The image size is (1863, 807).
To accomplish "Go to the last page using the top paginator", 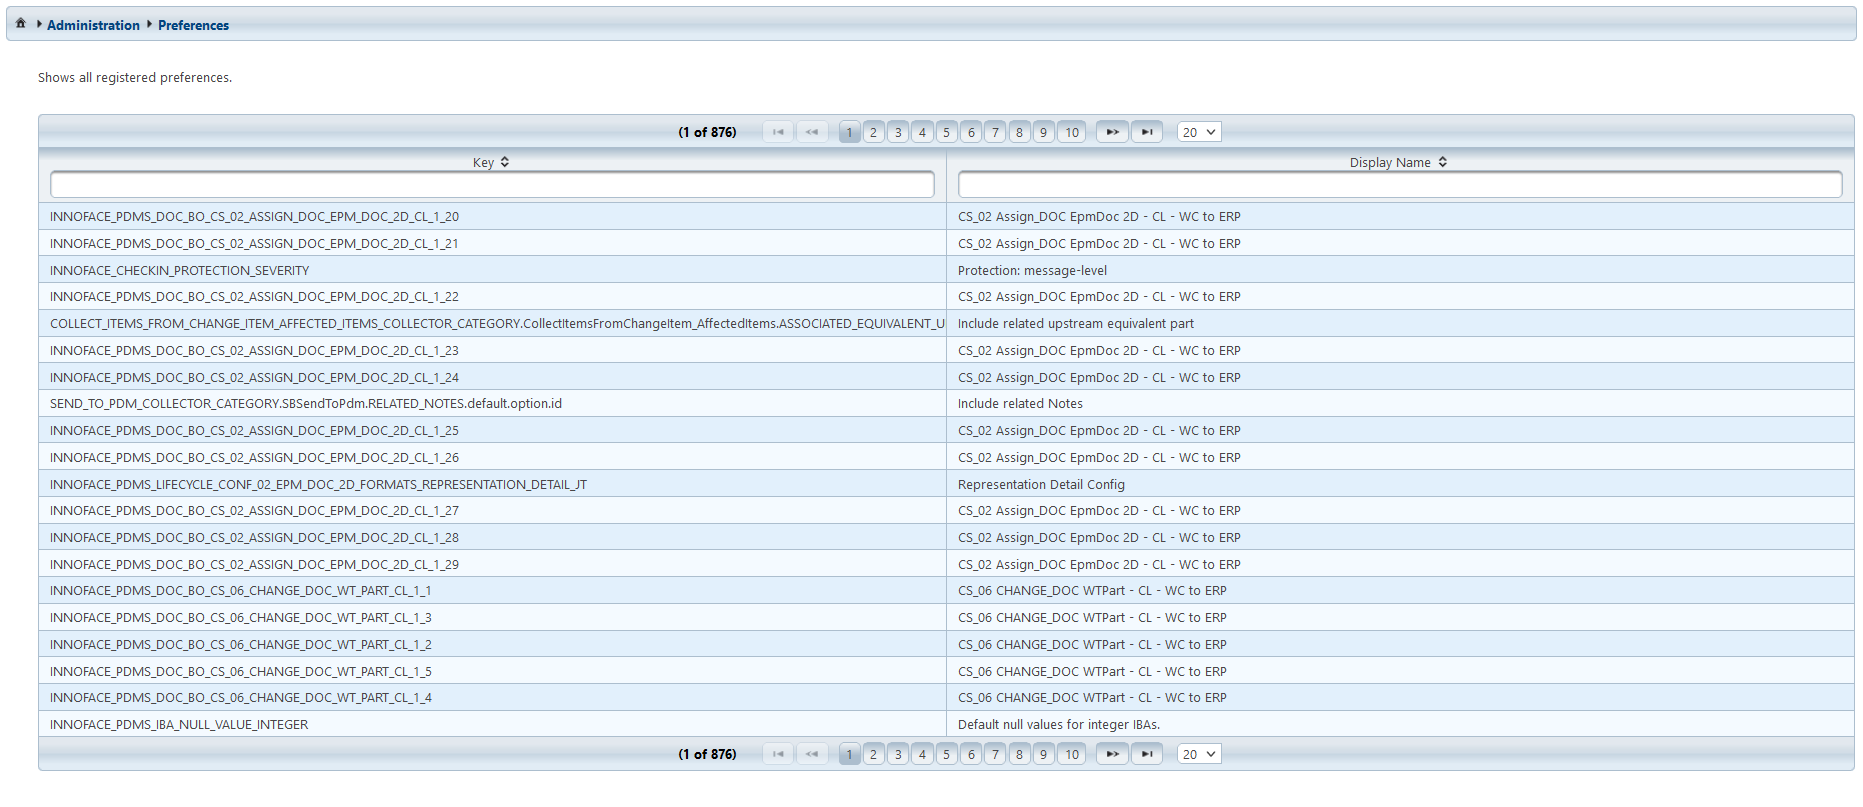I will tap(1146, 132).
